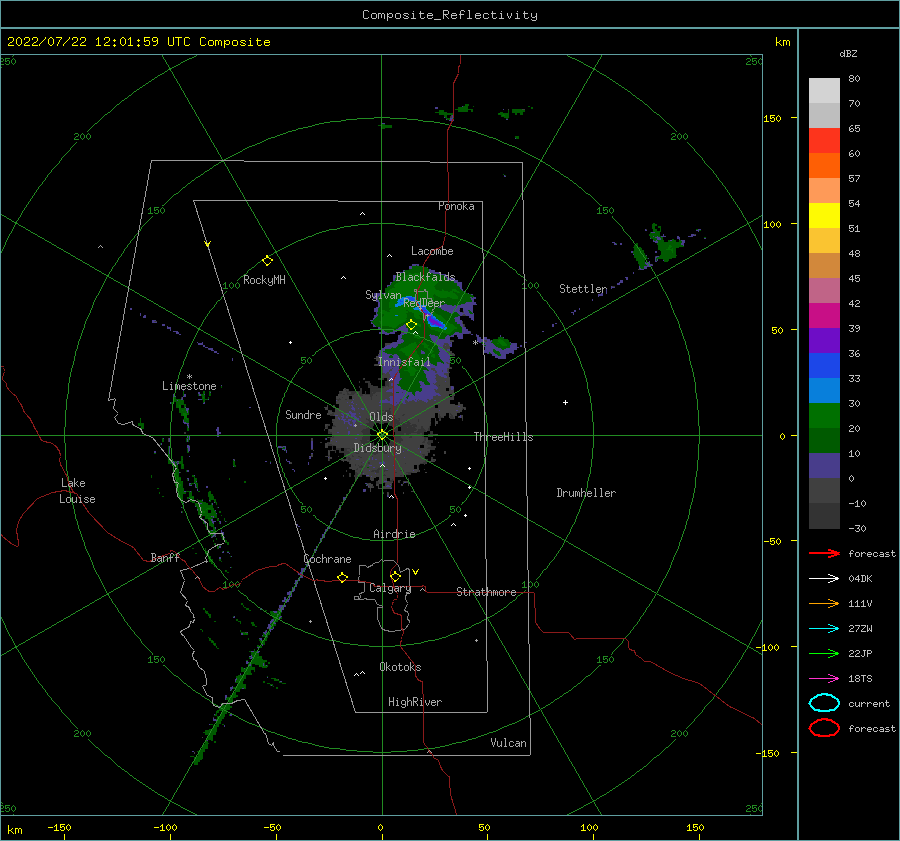
Task: Select the 51 dBZ yellow color swatch
Action: point(824,215)
